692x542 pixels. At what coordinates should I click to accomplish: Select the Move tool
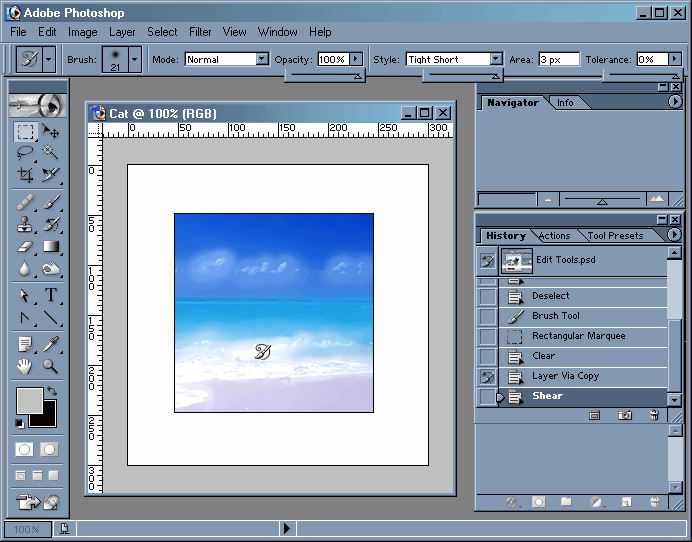(51, 132)
